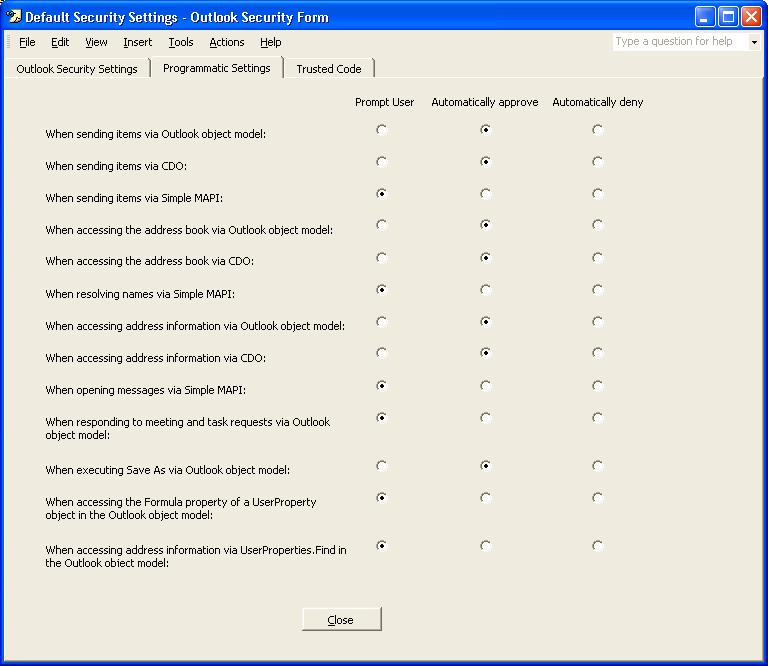Set address information via Outlook object model to Automatically deny

(x=597, y=322)
